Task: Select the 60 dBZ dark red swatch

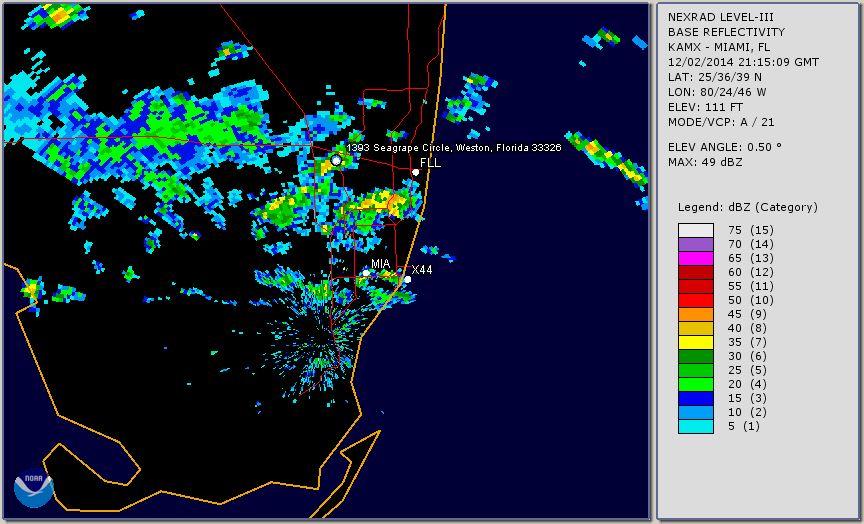Action: [x=695, y=272]
